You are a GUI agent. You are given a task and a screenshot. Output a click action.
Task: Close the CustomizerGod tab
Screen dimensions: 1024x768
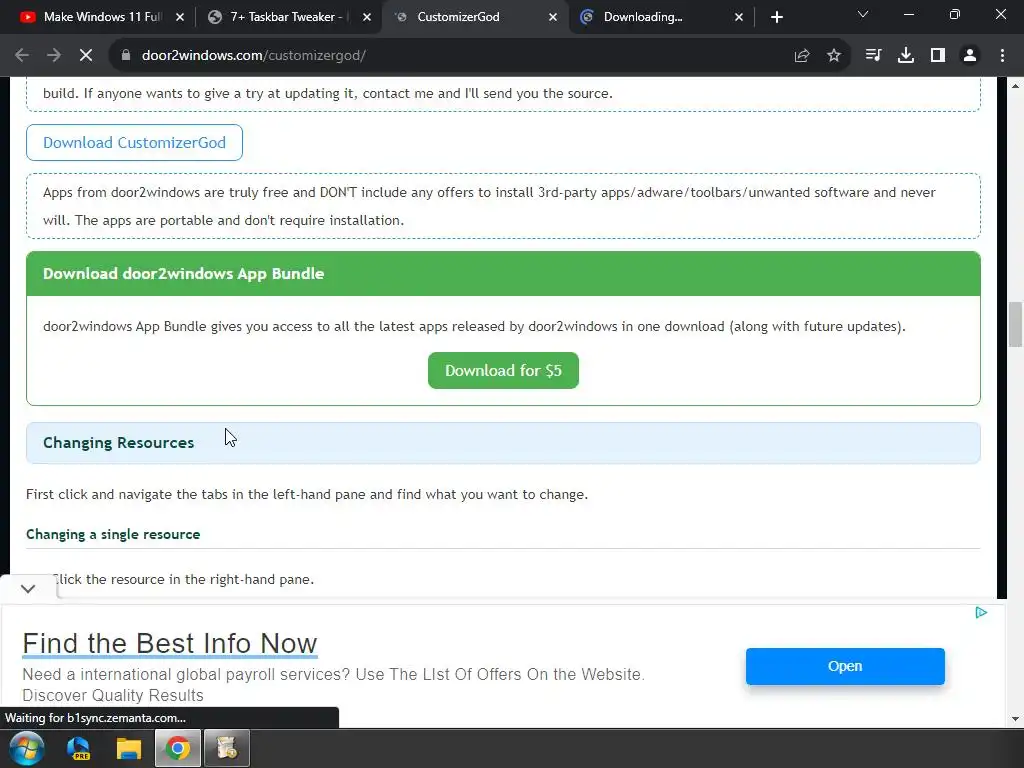553,17
